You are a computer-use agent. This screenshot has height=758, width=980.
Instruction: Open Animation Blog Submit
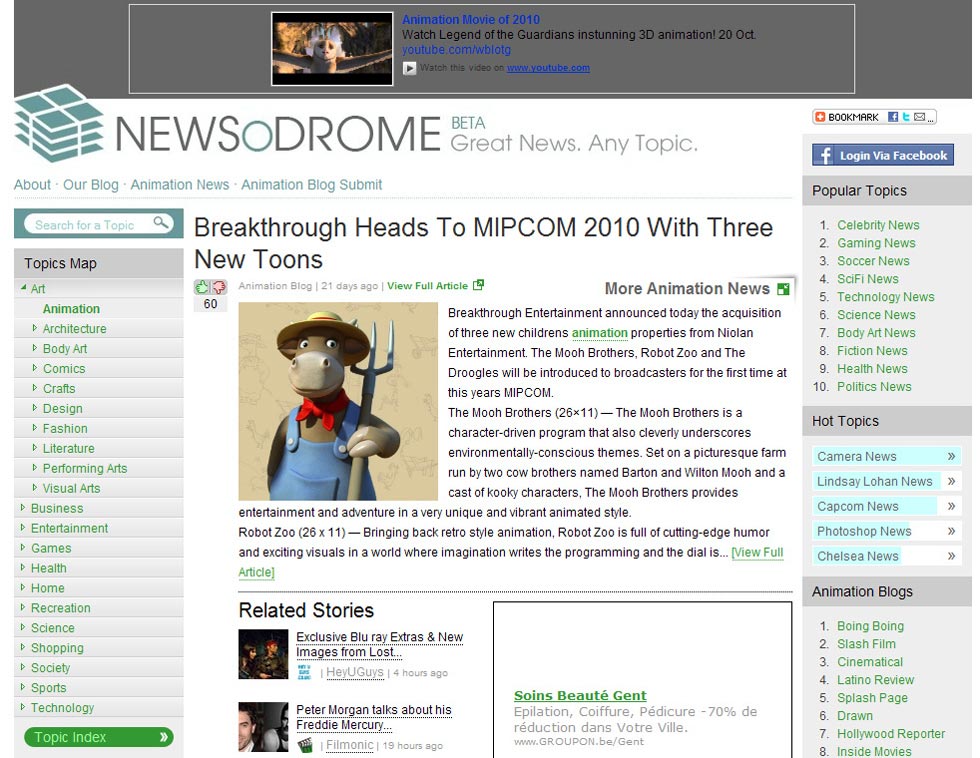click(311, 185)
